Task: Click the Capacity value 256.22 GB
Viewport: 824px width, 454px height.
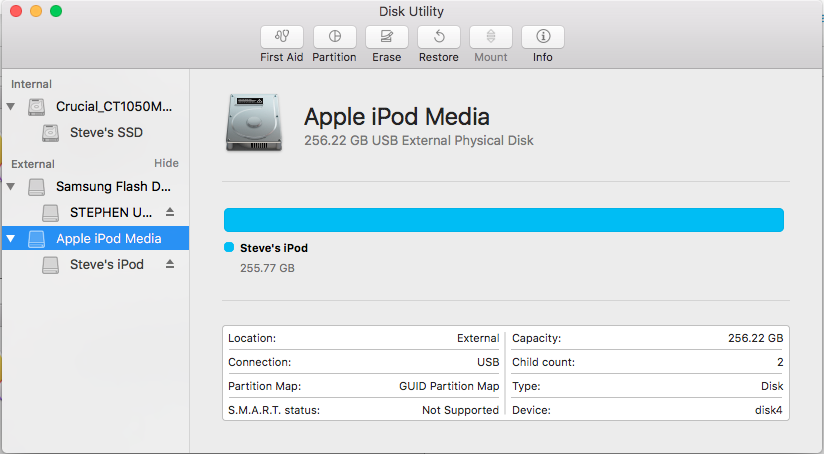Action: pos(756,338)
